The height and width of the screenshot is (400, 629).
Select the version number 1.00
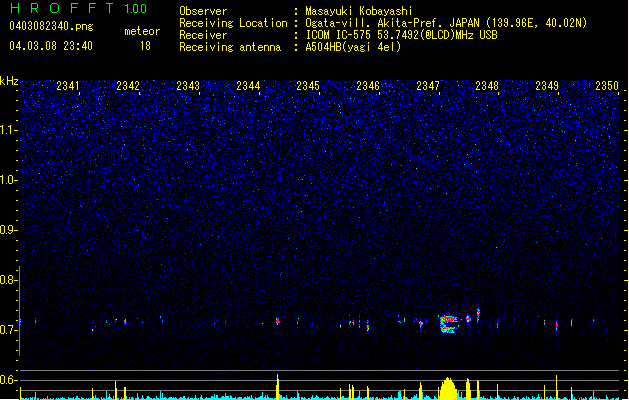pos(136,9)
